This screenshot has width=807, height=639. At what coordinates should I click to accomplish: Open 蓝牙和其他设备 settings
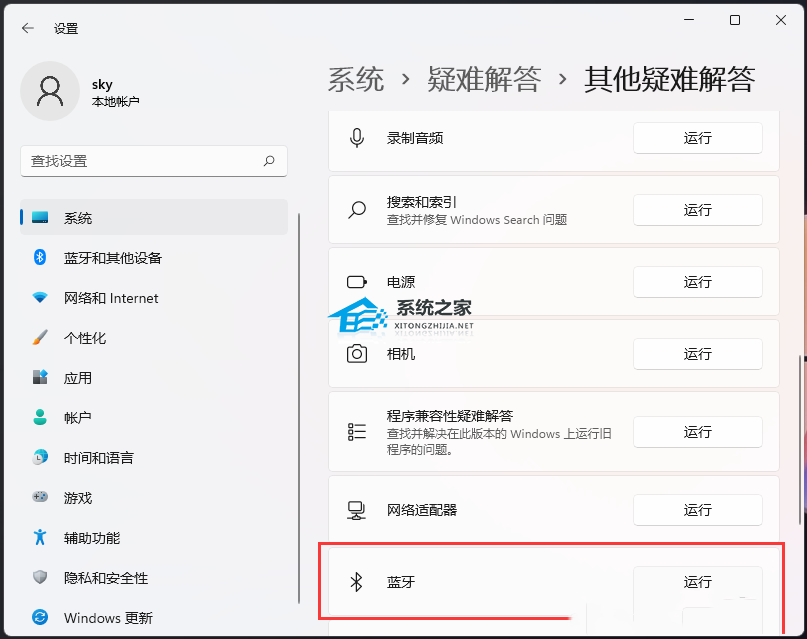click(154, 258)
